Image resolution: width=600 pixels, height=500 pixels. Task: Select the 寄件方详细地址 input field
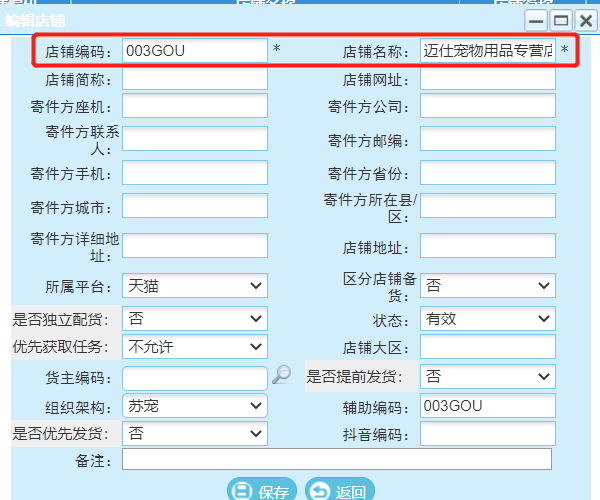[195, 246]
